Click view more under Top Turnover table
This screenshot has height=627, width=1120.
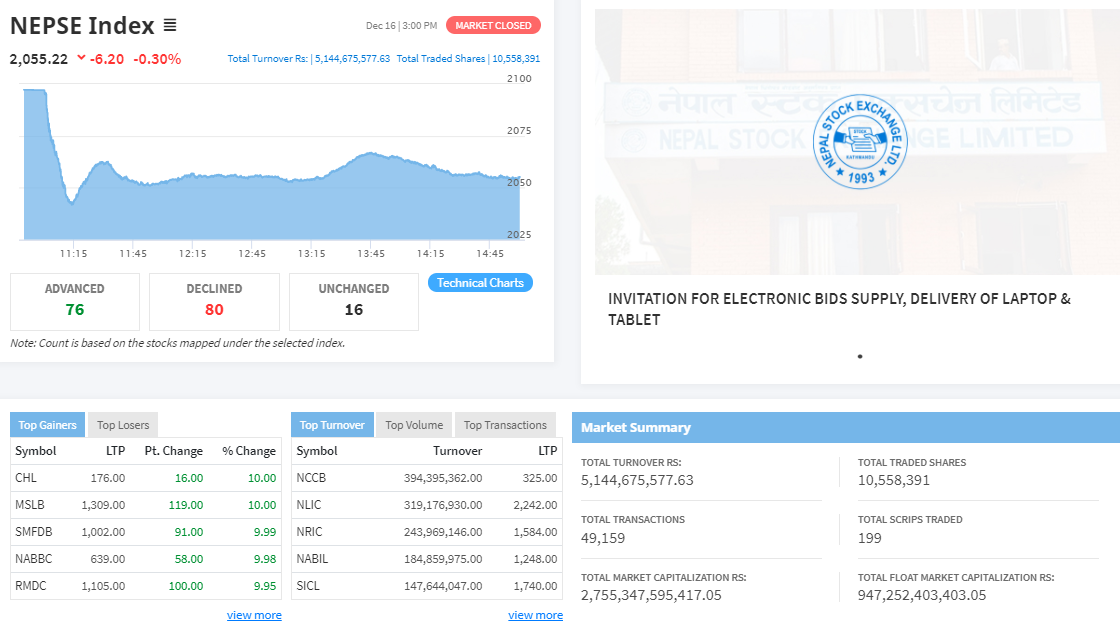[536, 615]
